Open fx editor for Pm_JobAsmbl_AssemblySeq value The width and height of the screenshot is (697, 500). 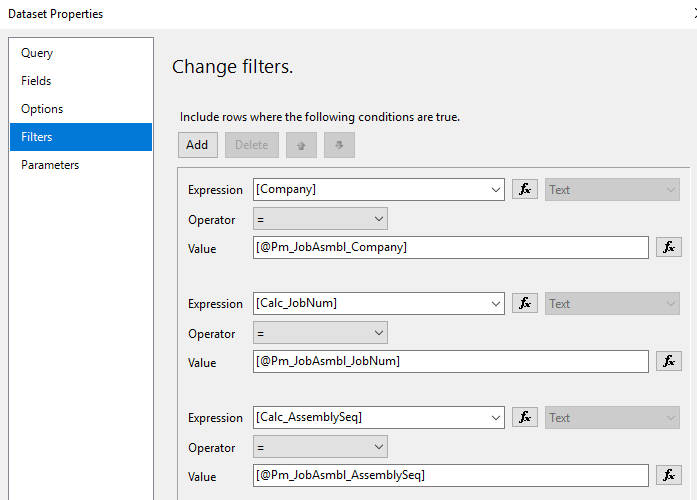[x=669, y=475]
